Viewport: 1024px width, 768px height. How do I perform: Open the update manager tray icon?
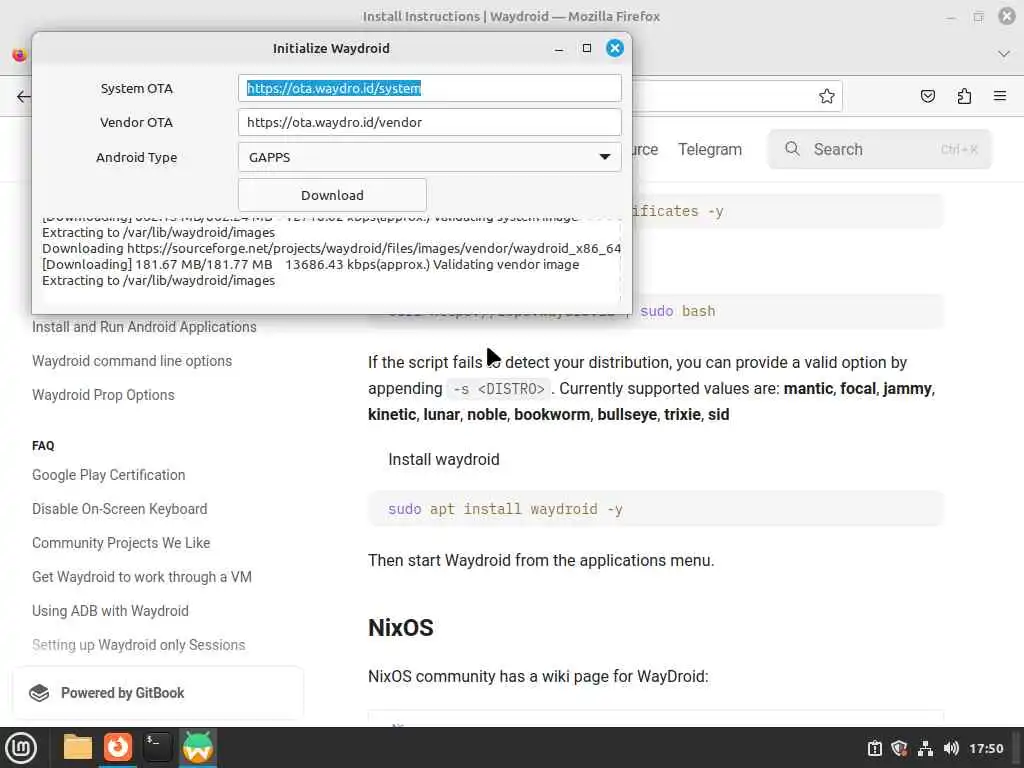point(874,748)
